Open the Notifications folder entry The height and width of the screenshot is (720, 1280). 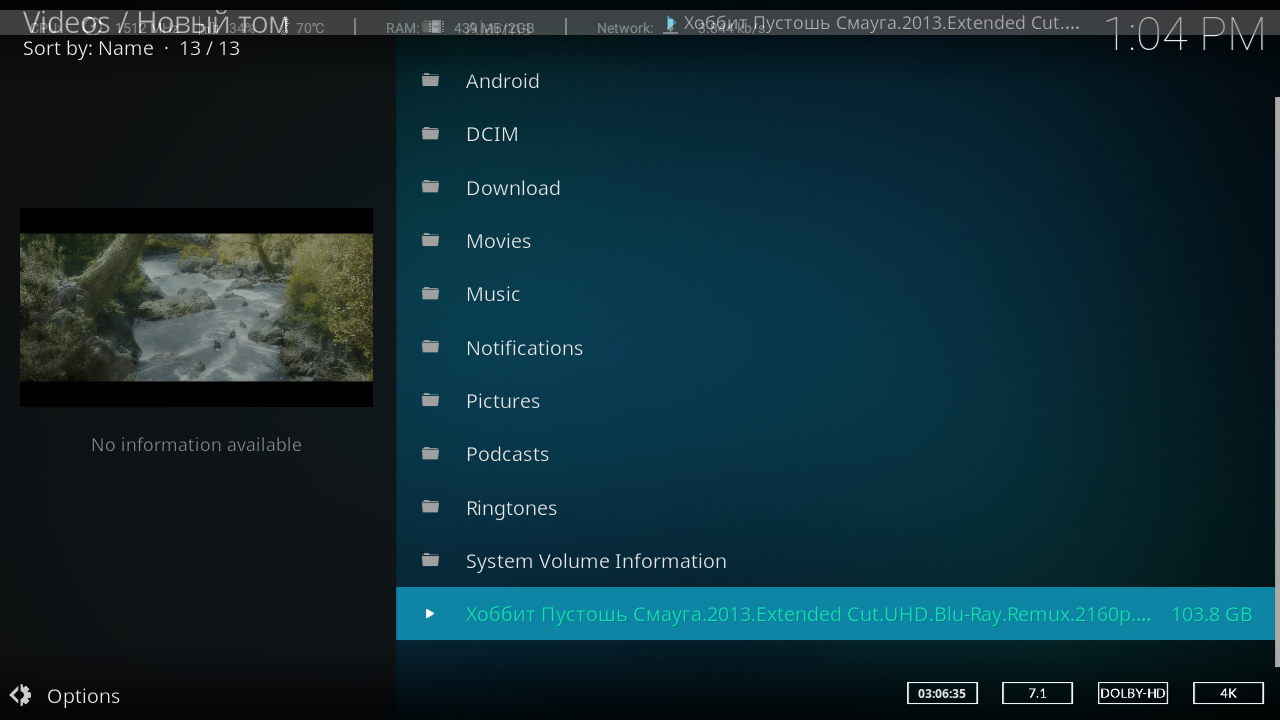[x=836, y=347]
